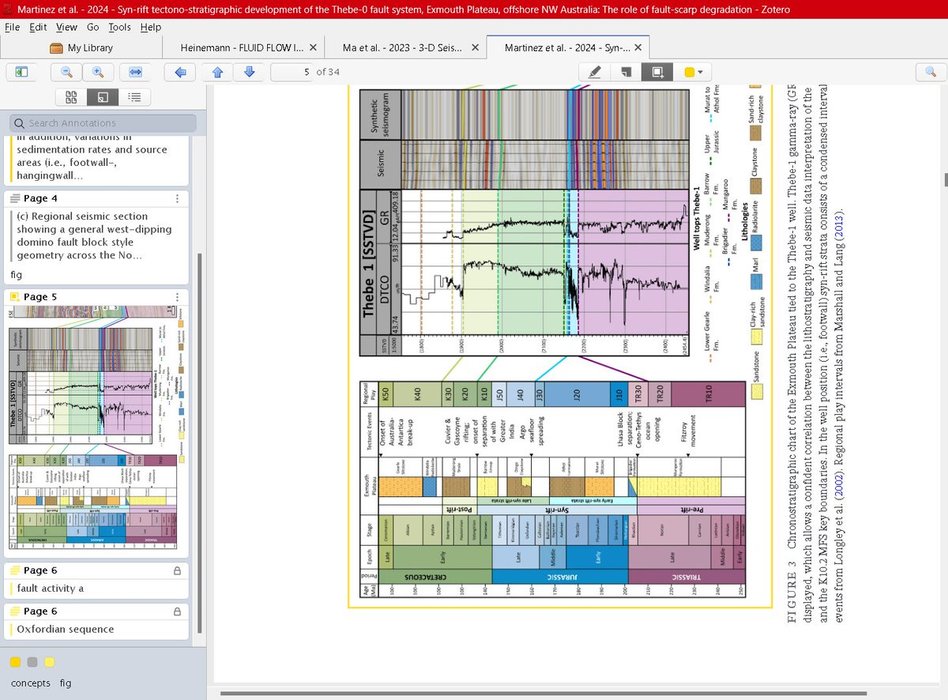The image size is (948, 700).
Task: Click lock icon on 'fault activity a' annotation
Action: (x=177, y=571)
